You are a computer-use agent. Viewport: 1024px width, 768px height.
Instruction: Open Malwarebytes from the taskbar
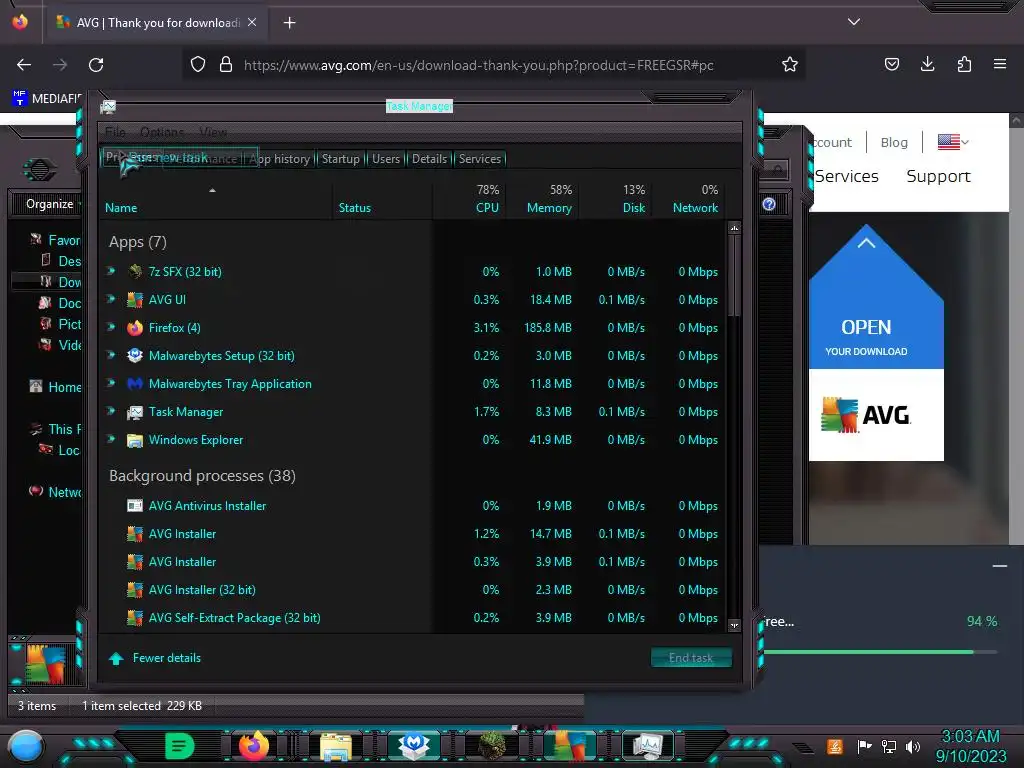click(414, 746)
